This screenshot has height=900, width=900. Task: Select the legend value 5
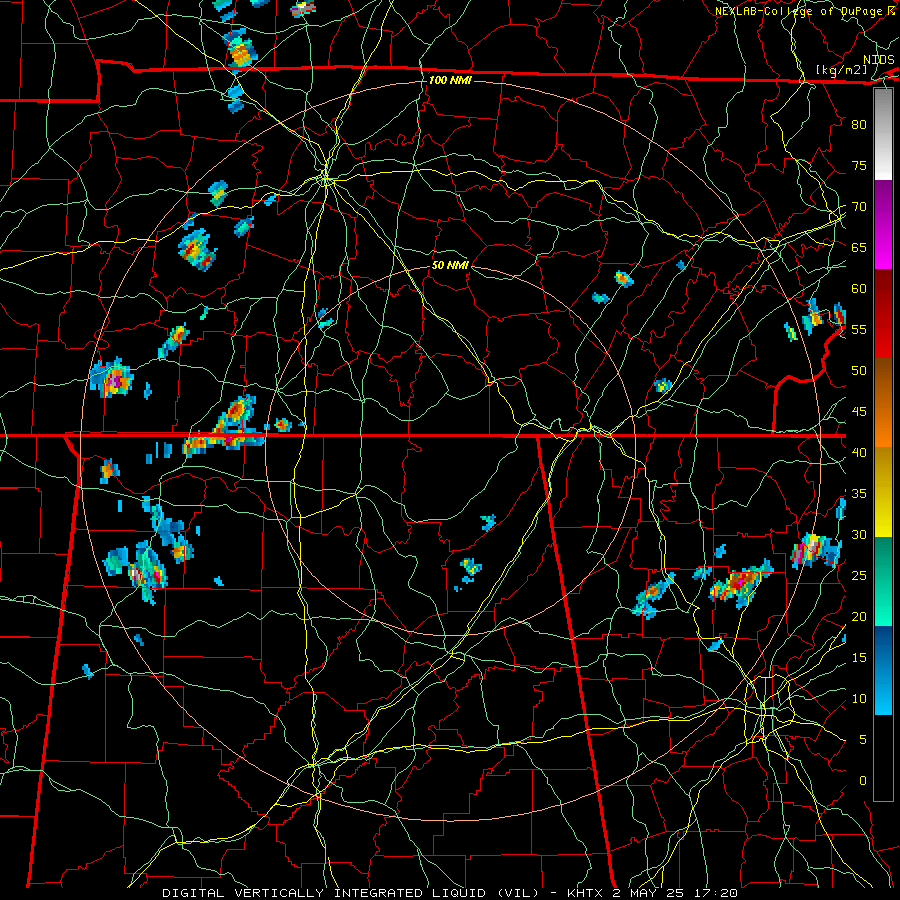pyautogui.click(x=863, y=740)
